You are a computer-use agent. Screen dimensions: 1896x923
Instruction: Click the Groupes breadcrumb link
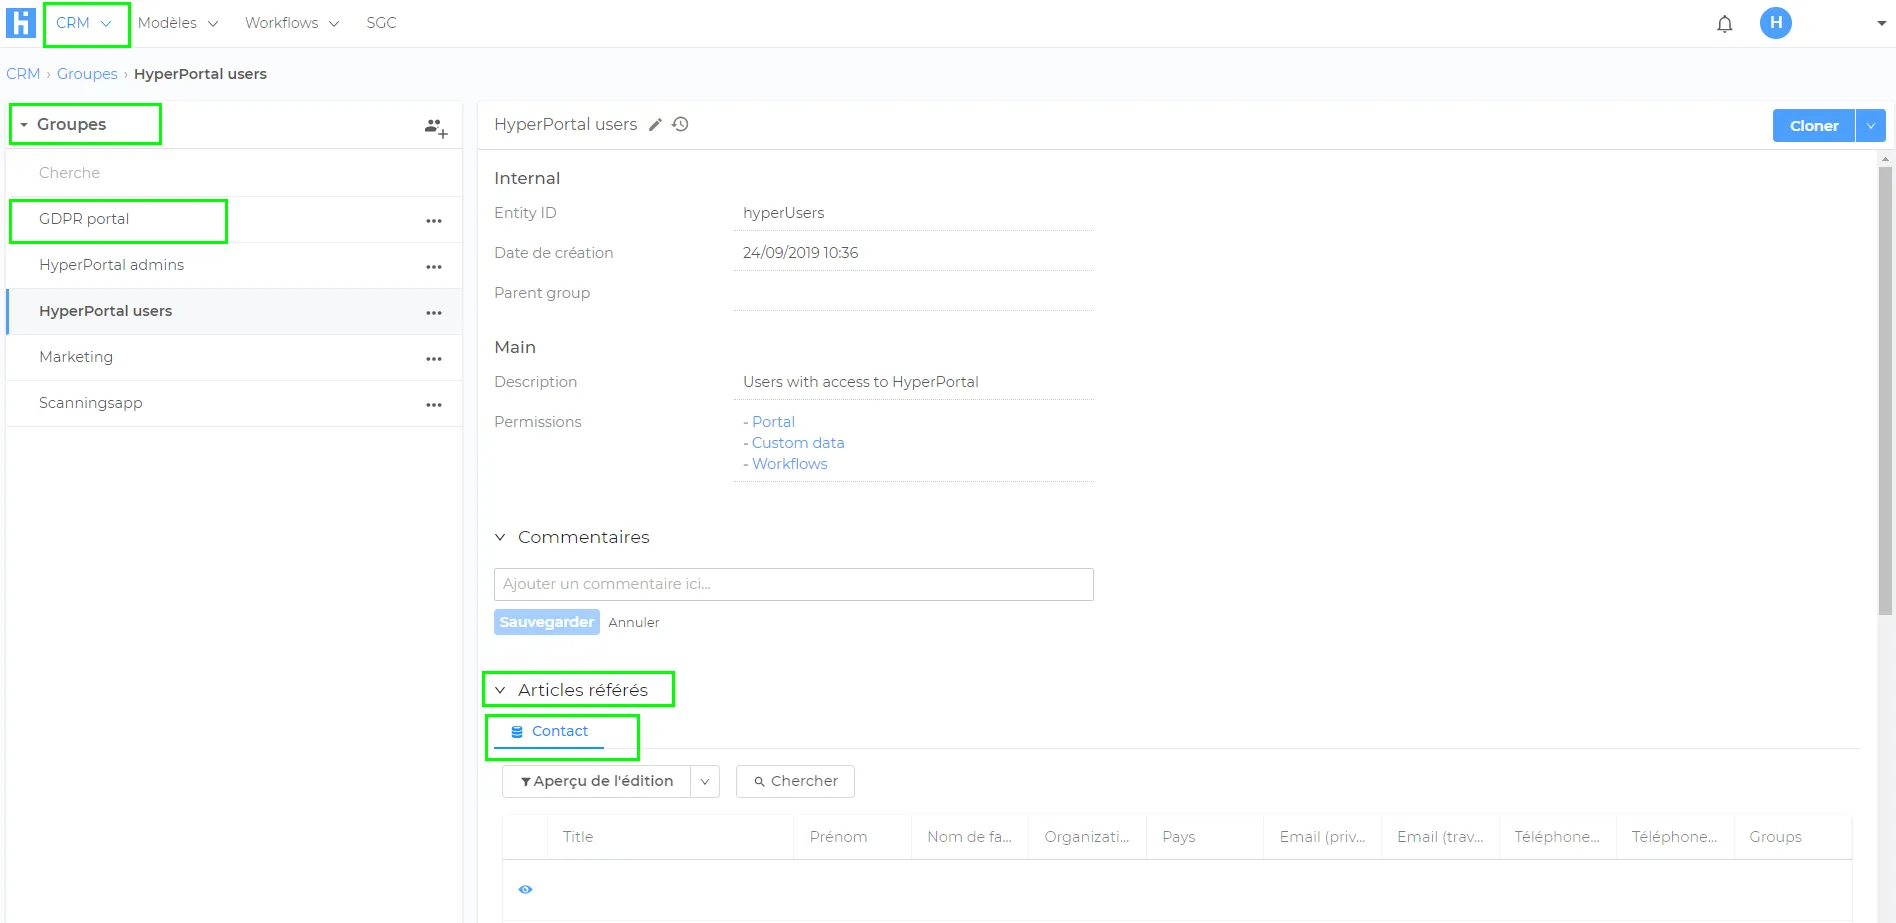tap(87, 74)
